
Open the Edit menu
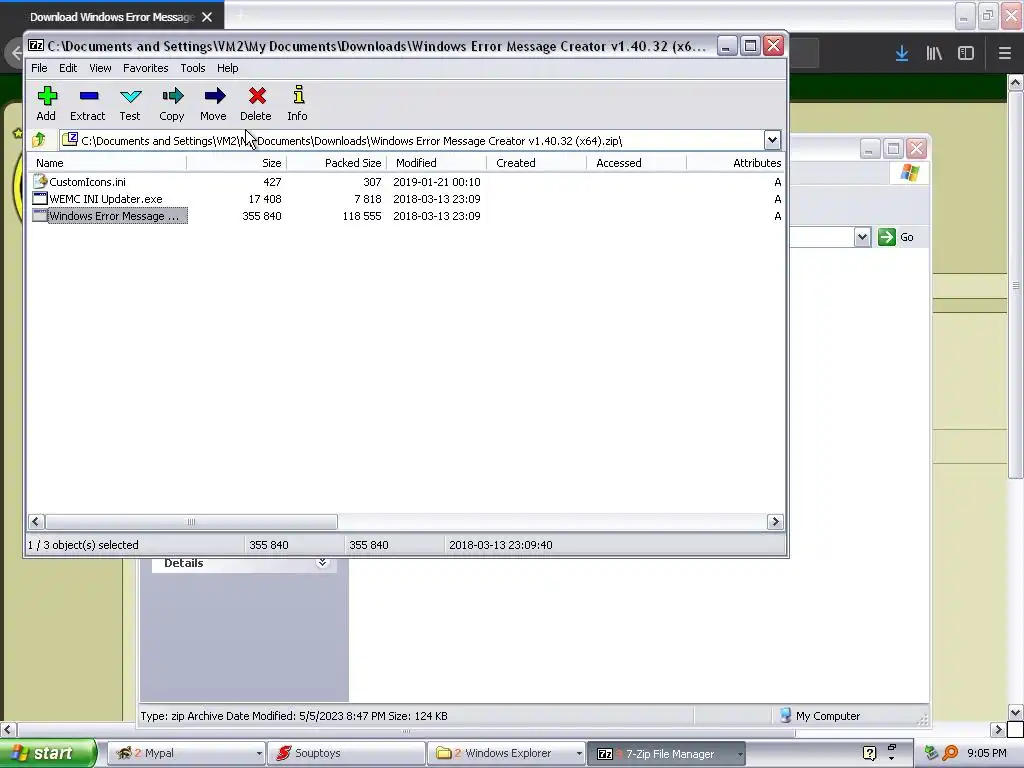tap(68, 68)
